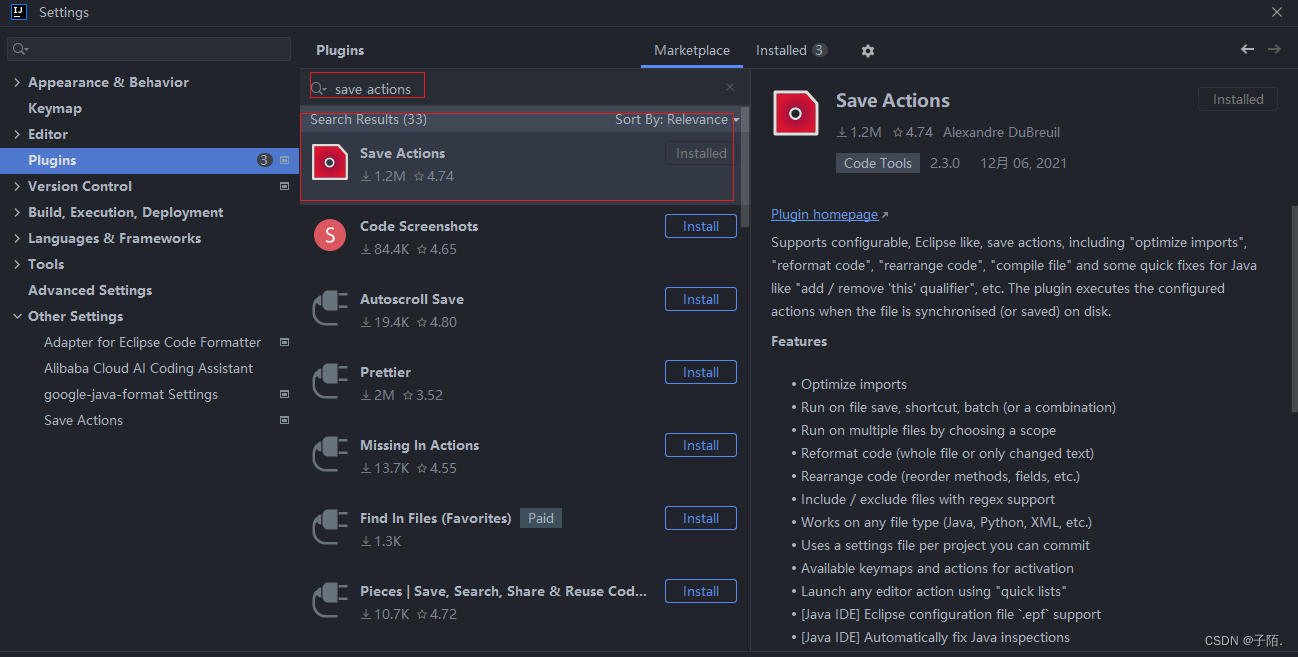The image size is (1298, 657).
Task: Select the Autoscroll Save result title
Action: click(412, 299)
